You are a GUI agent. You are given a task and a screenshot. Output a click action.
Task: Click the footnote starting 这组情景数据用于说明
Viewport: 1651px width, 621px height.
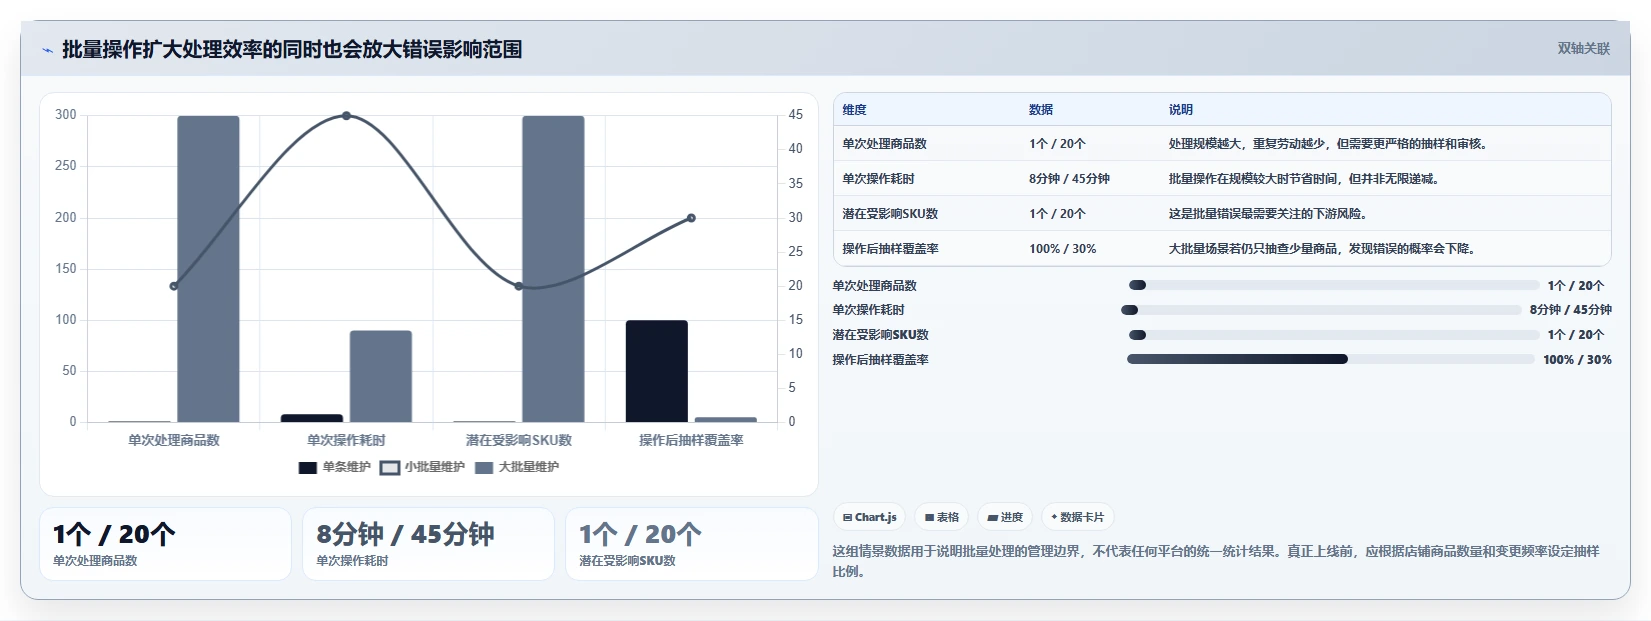(x=1216, y=561)
